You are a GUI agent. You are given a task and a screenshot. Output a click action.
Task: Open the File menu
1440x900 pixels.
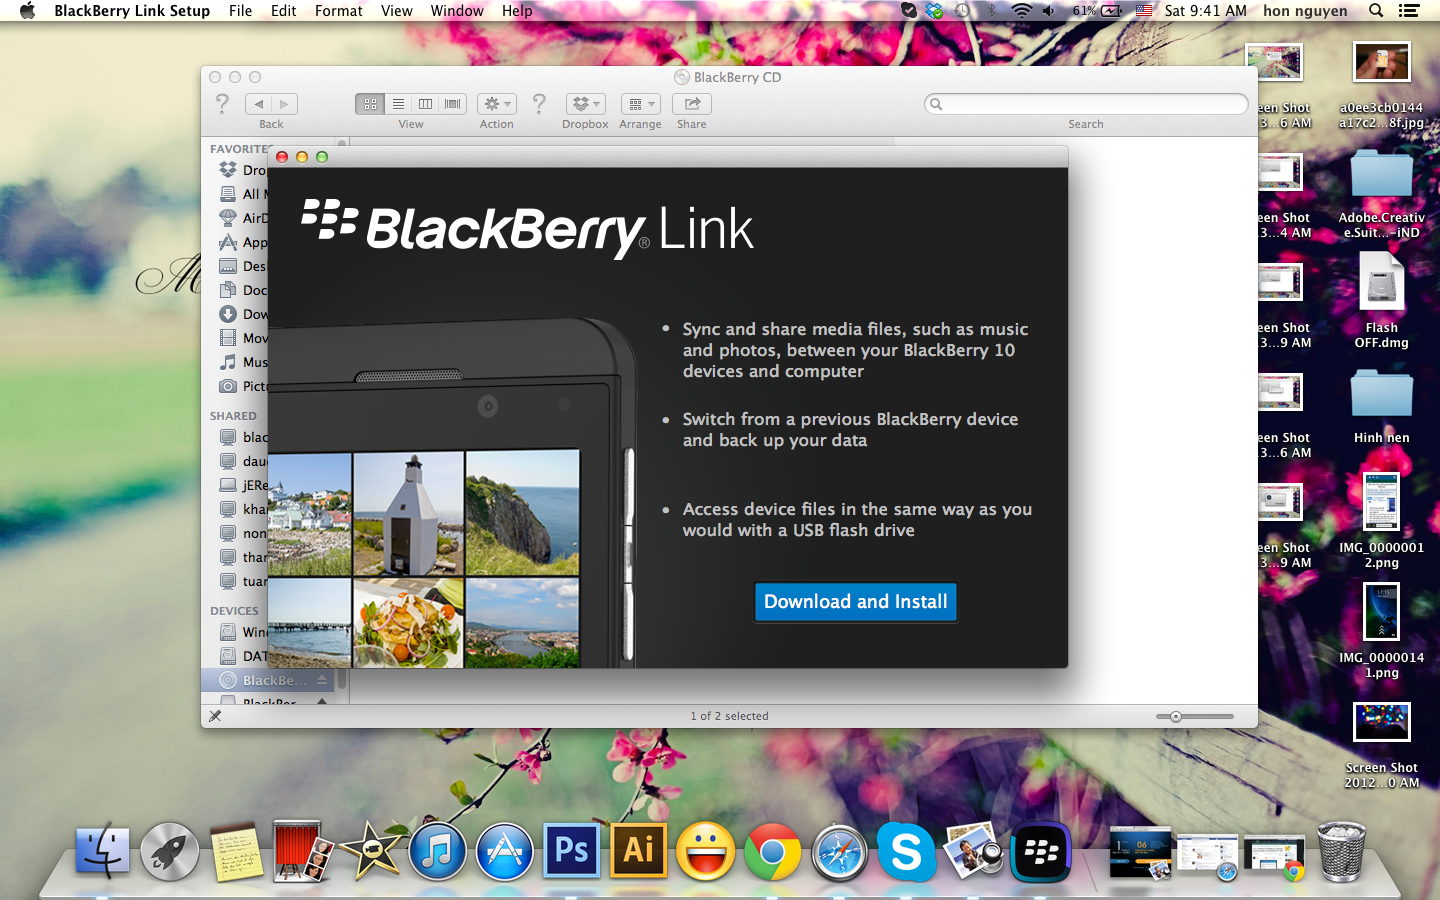click(x=240, y=11)
